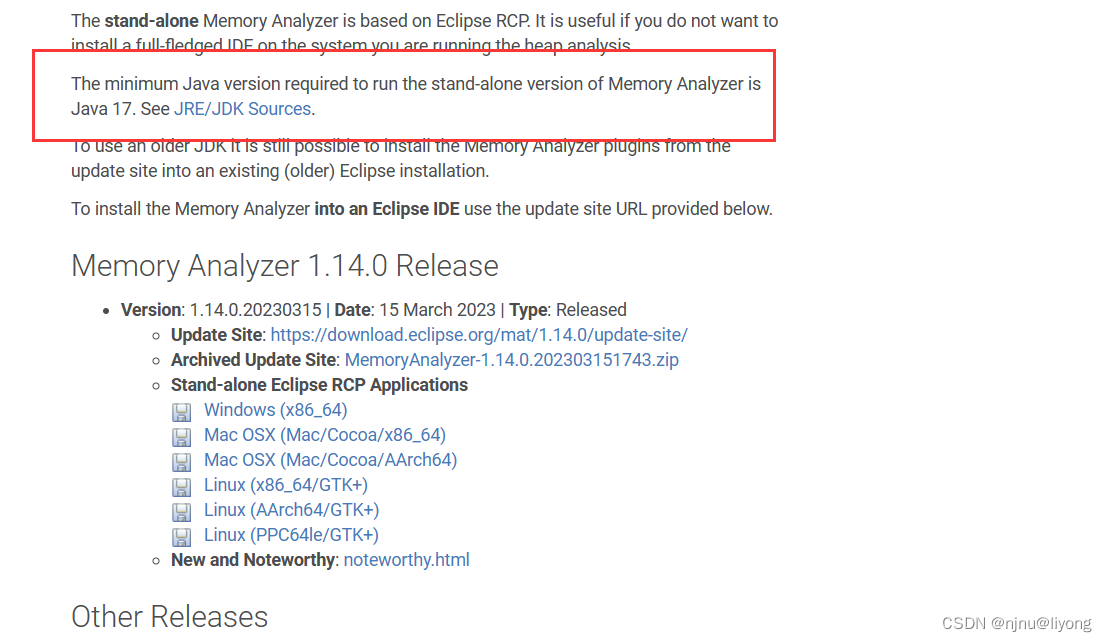Open the Windows (x86_64) download link

point(275,410)
